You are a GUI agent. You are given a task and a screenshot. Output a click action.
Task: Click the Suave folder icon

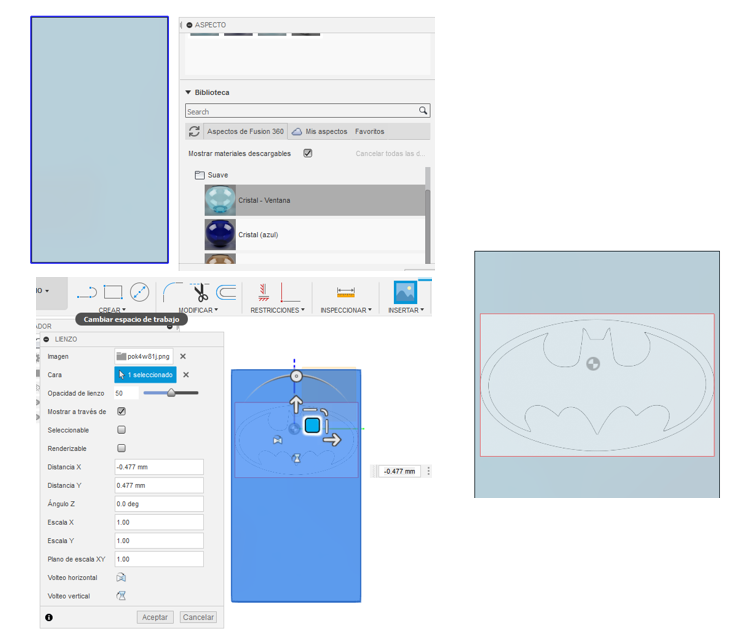click(200, 175)
